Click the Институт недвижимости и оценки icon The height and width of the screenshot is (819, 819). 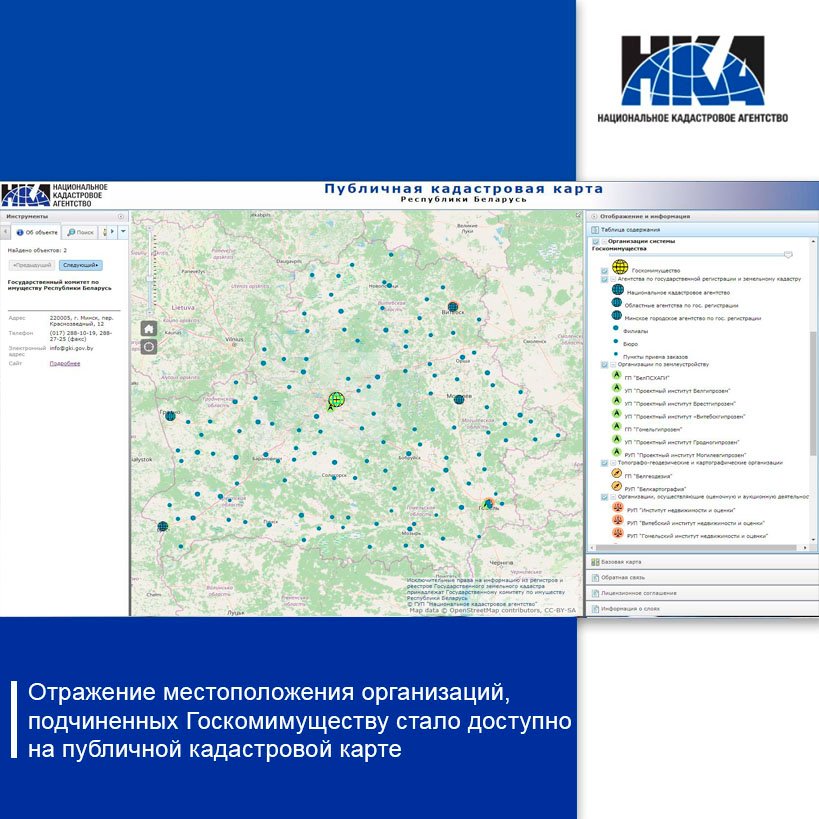617,509
